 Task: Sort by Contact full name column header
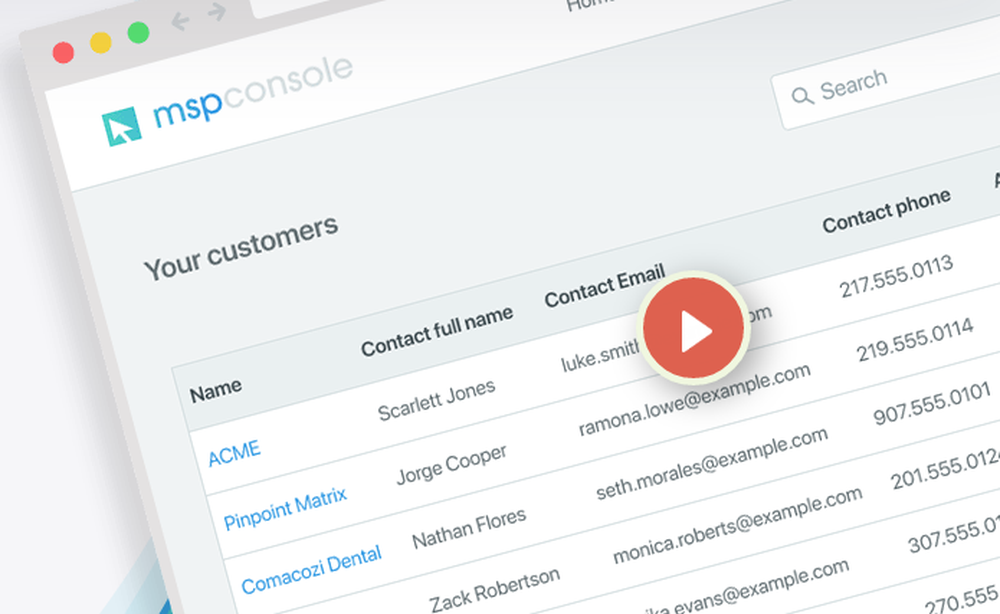click(x=437, y=330)
